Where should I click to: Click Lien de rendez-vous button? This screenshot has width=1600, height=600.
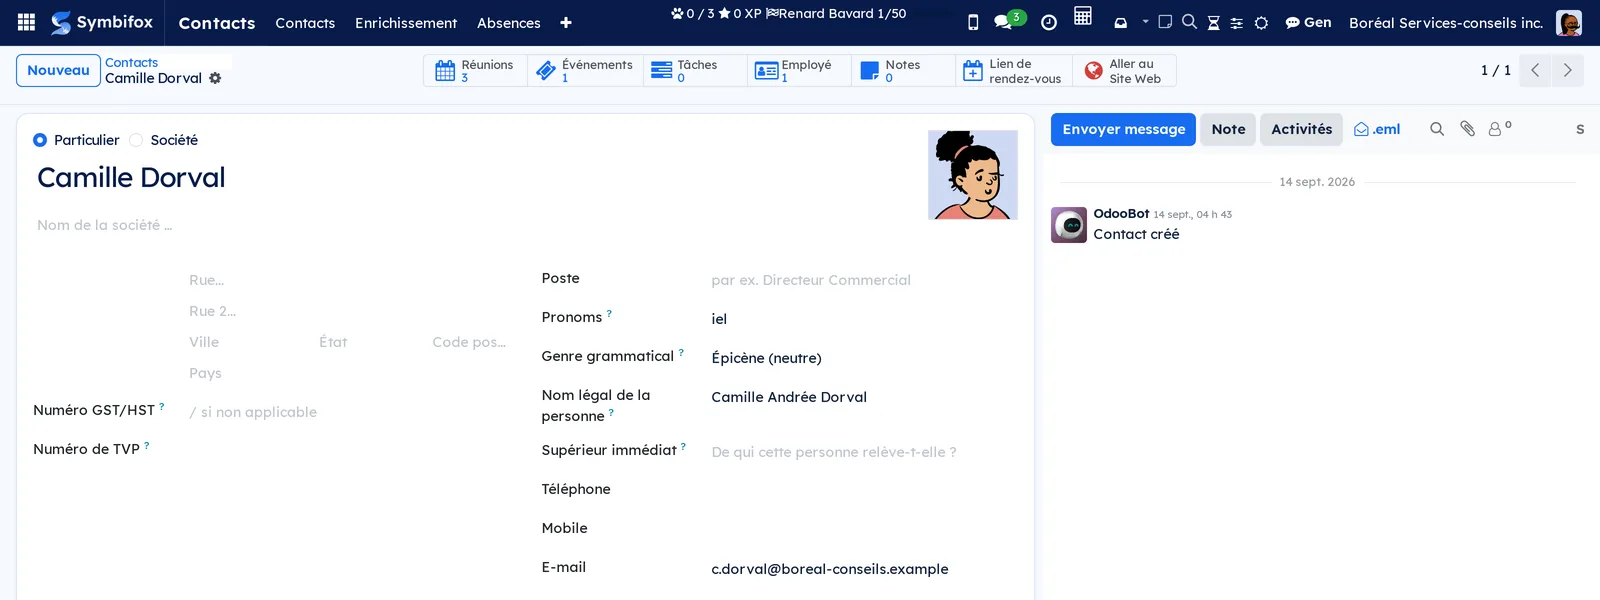click(x=1013, y=70)
